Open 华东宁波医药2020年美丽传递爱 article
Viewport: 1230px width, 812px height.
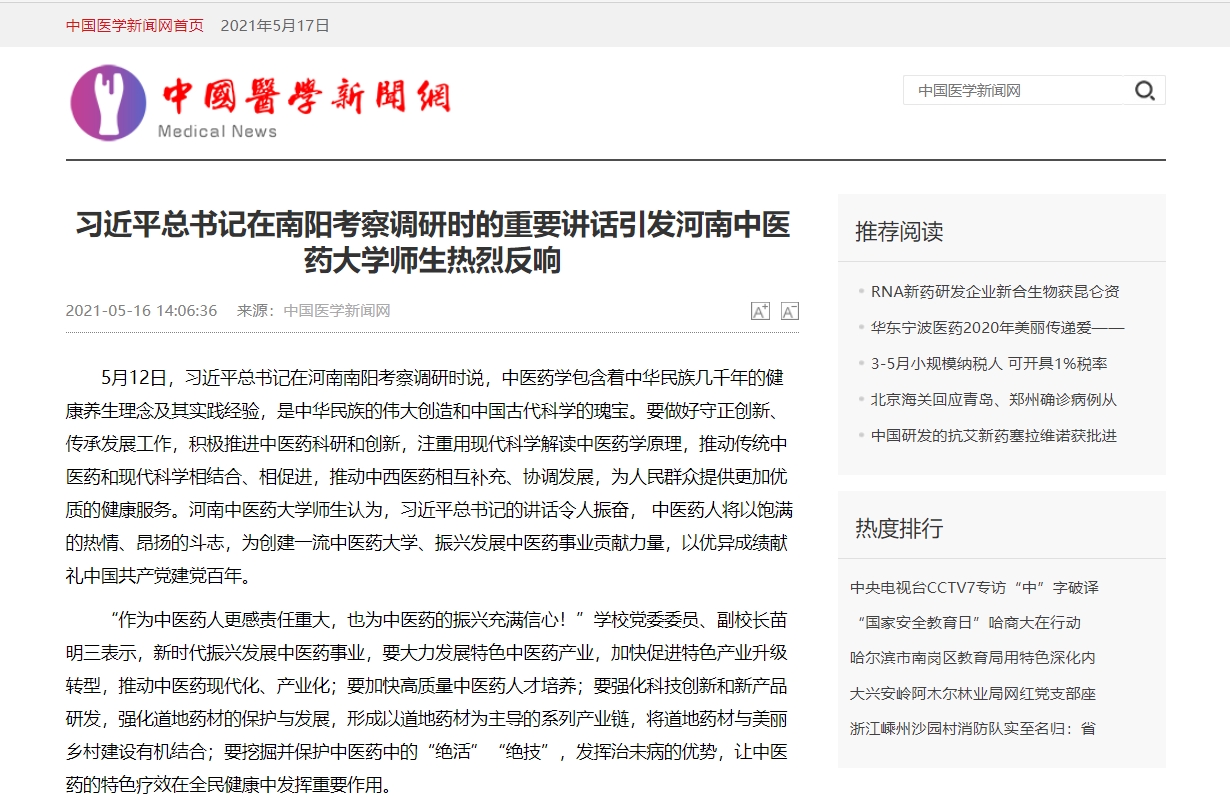[997, 327]
